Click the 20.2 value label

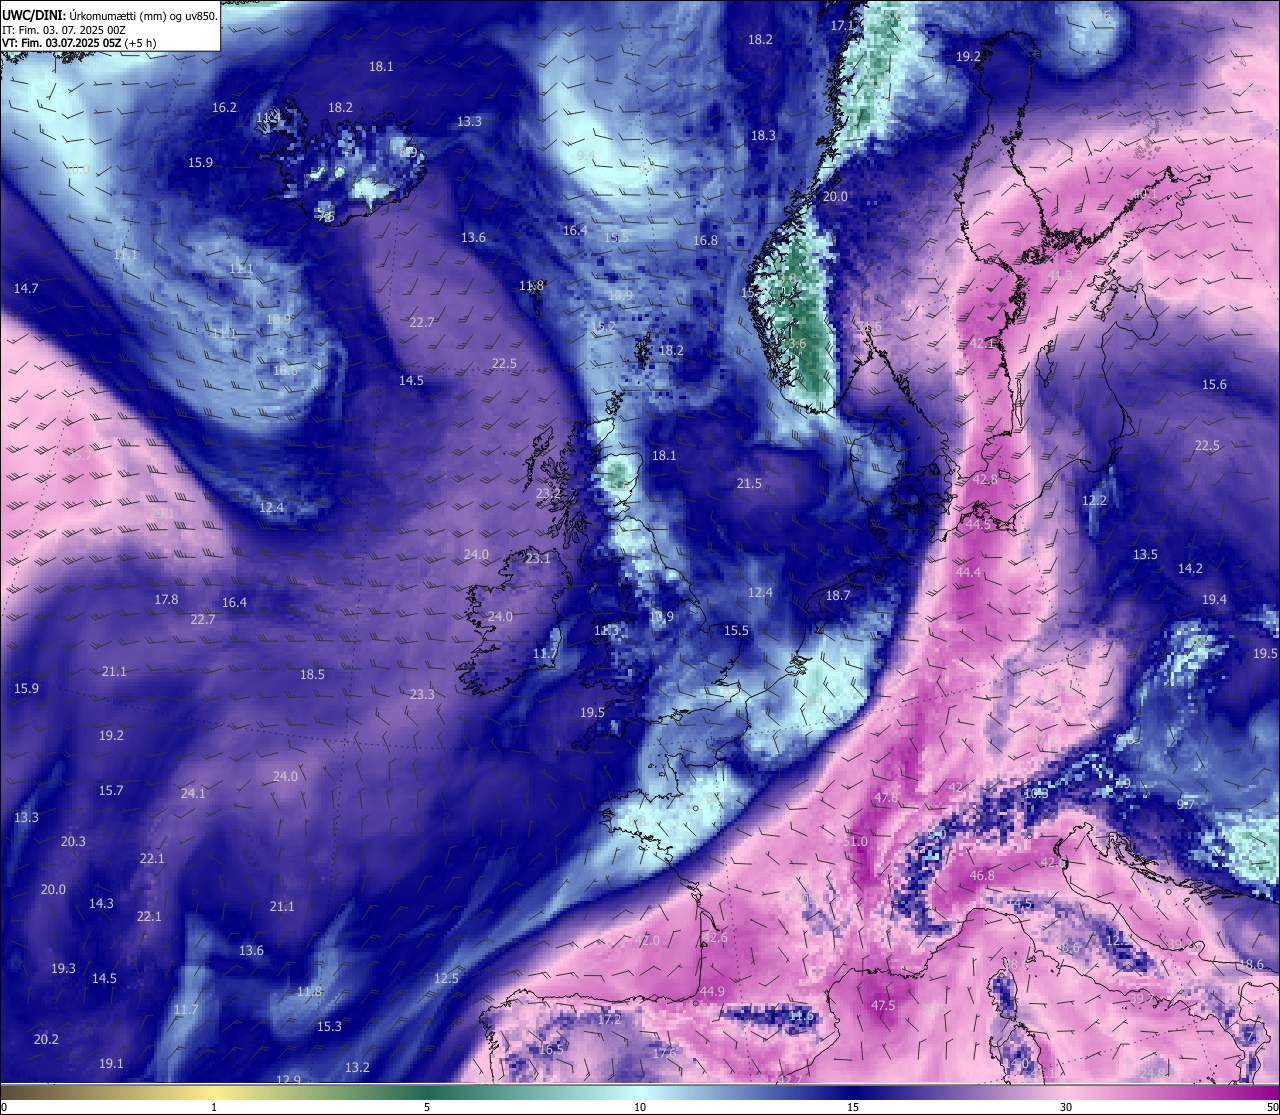click(x=46, y=1039)
